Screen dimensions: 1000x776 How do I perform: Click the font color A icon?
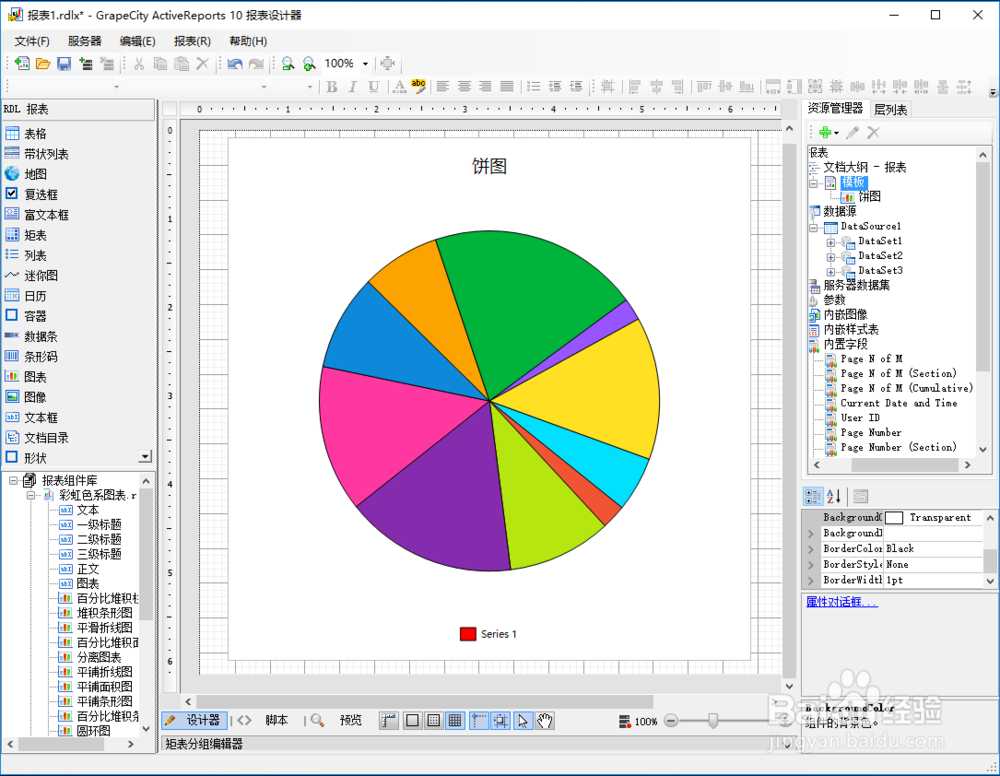click(x=399, y=86)
